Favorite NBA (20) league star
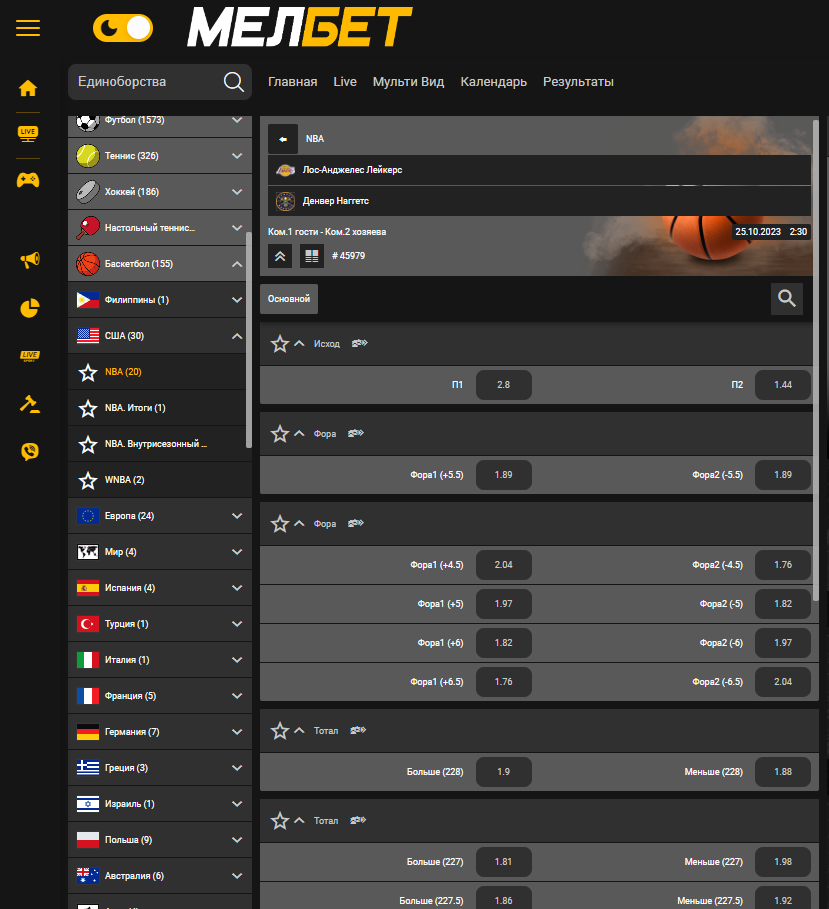829x909 pixels. (x=88, y=372)
